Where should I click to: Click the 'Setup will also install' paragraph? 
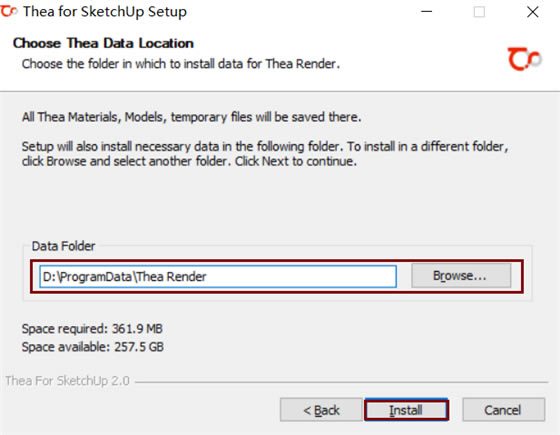click(x=265, y=154)
